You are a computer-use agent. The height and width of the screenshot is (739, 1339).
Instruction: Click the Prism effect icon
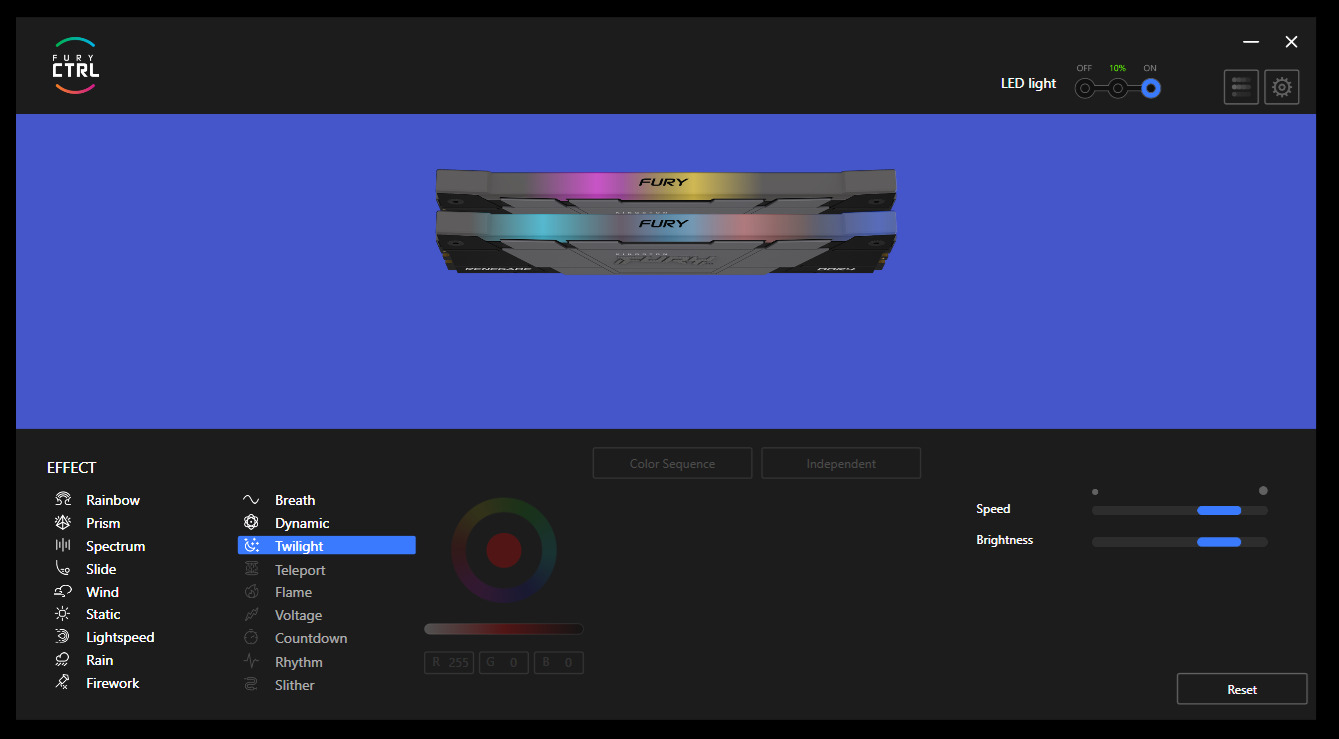(63, 522)
